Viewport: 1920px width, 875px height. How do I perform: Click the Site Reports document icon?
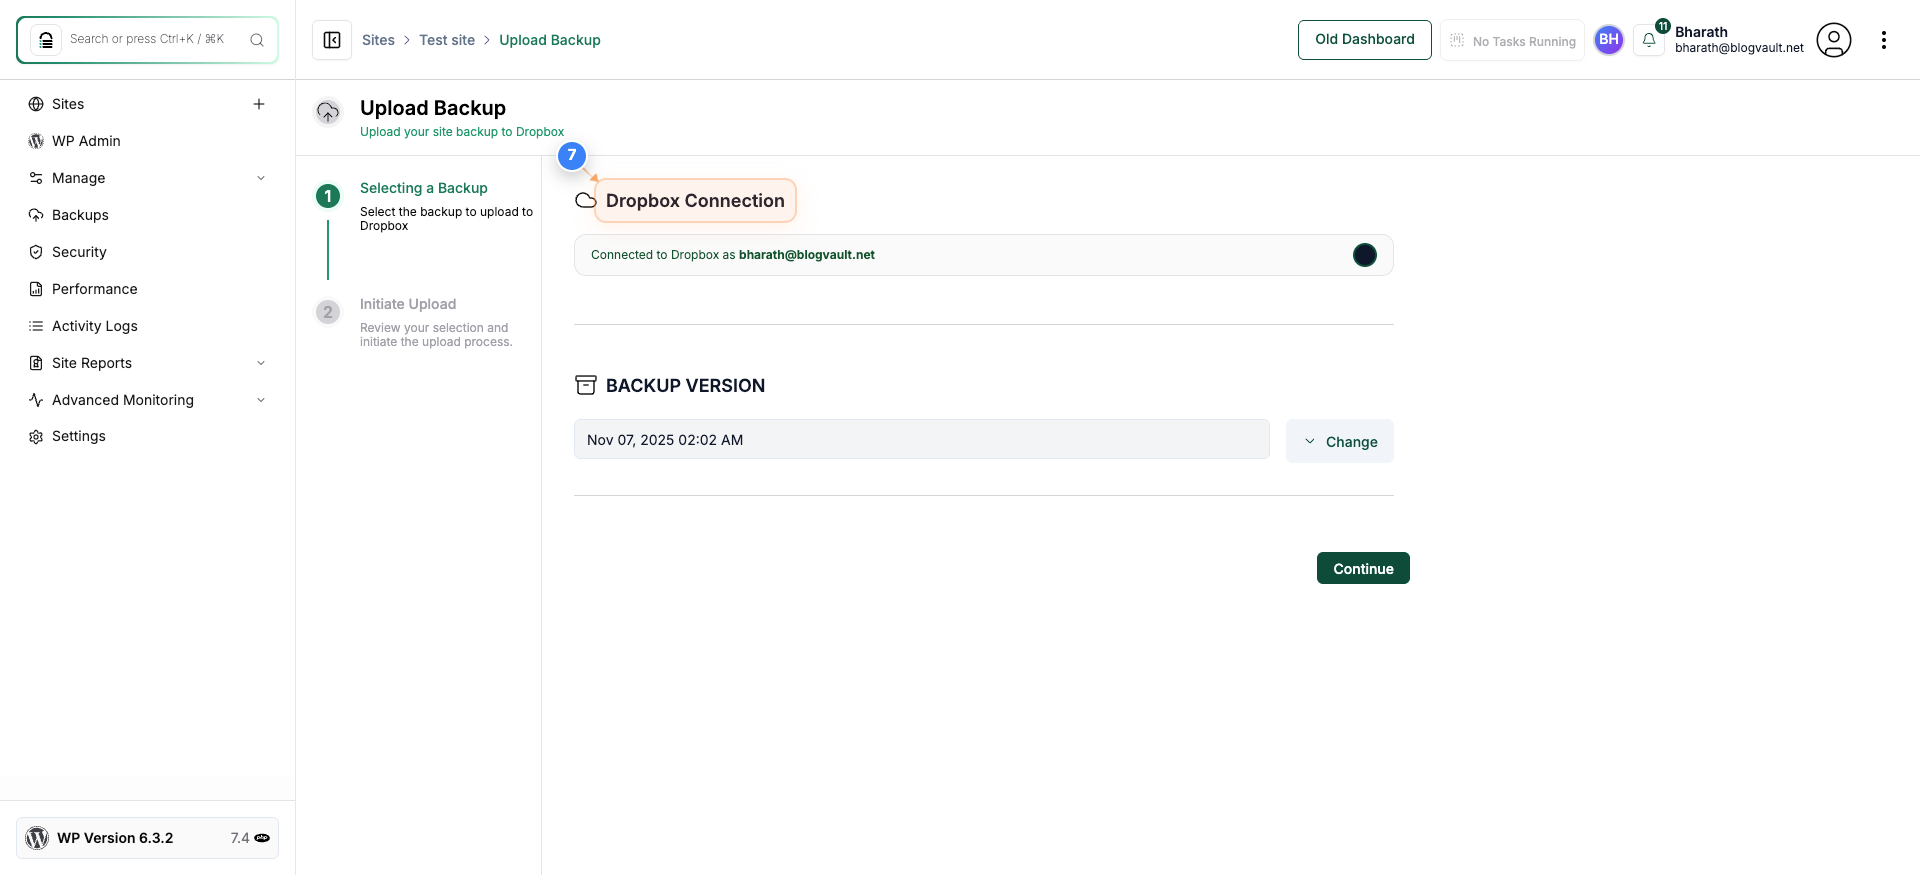[x=36, y=363]
